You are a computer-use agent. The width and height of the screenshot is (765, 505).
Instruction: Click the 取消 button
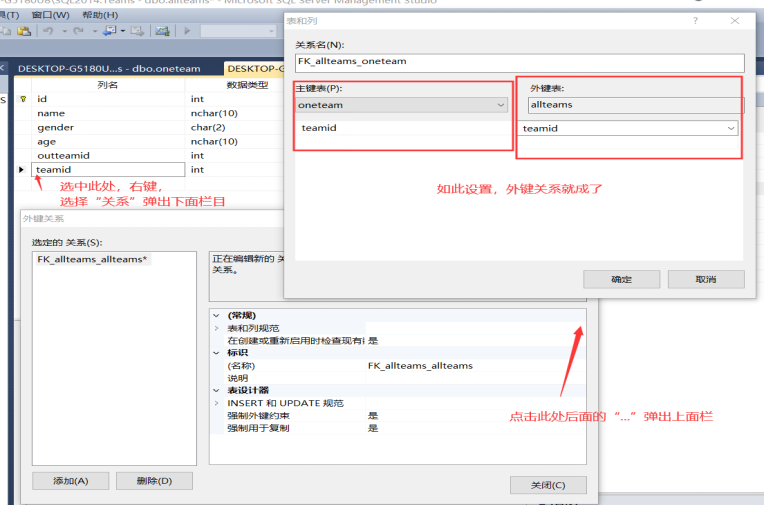pyautogui.click(x=706, y=280)
